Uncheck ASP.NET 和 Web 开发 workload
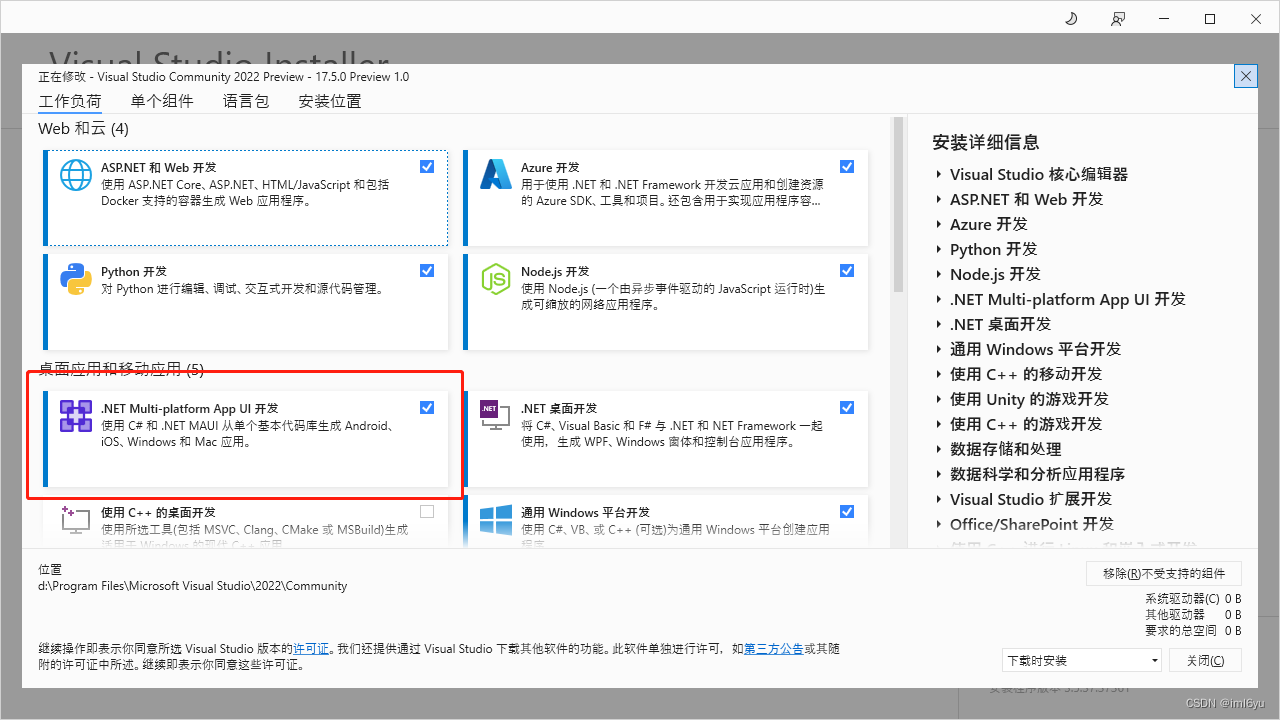Image resolution: width=1280 pixels, height=720 pixels. [427, 166]
